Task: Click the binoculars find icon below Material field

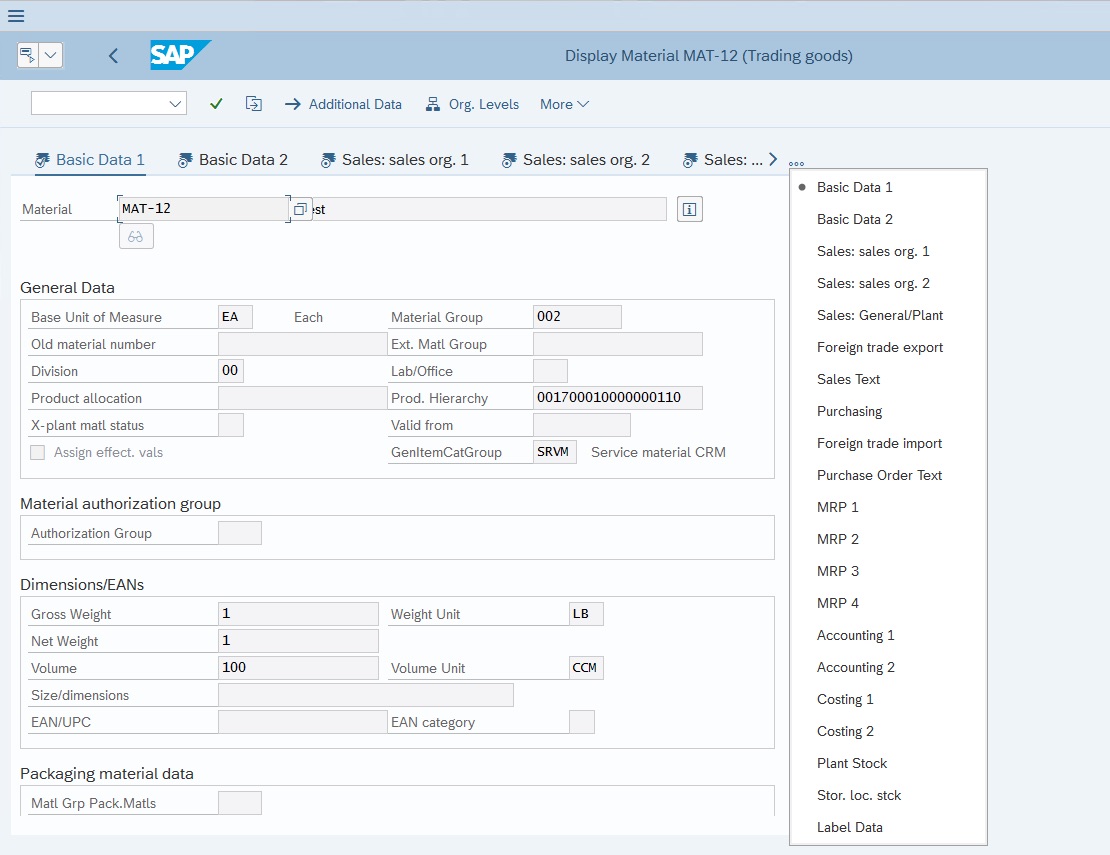Action: pyautogui.click(x=136, y=236)
